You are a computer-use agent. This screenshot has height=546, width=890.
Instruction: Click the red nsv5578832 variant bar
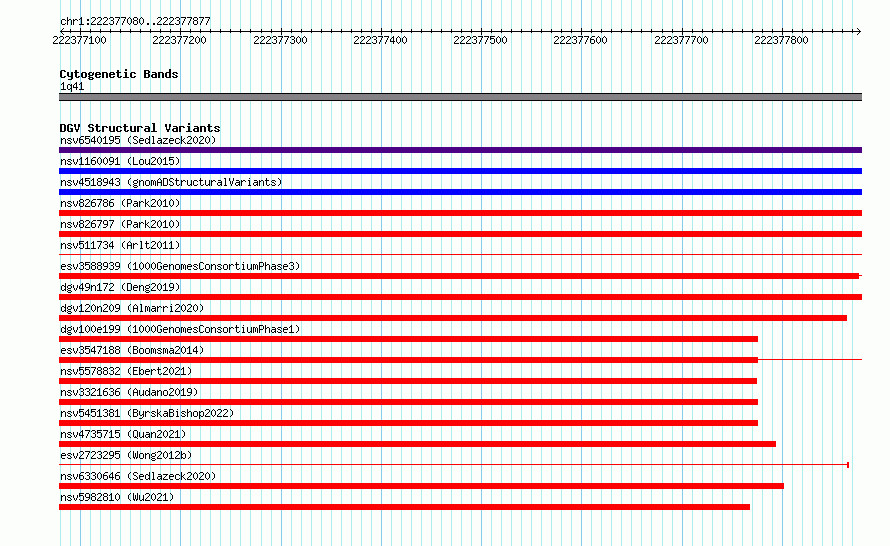click(x=408, y=381)
